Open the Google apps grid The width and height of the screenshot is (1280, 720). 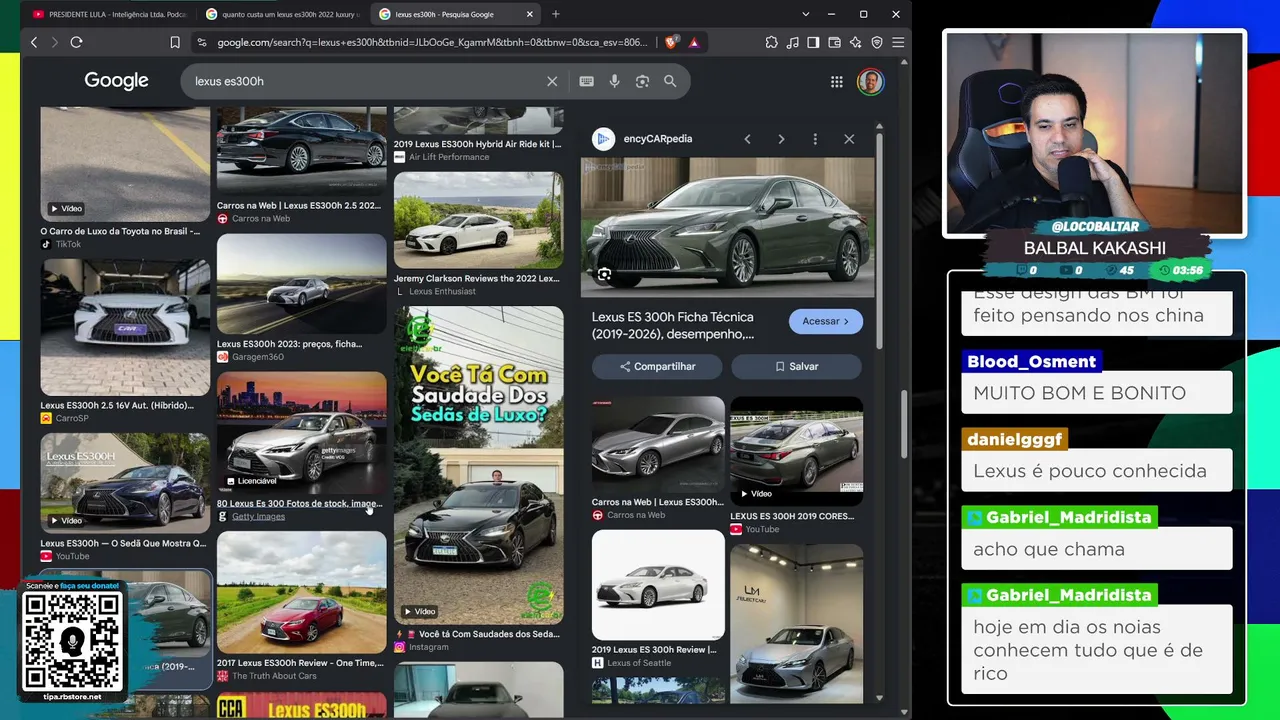coord(837,82)
